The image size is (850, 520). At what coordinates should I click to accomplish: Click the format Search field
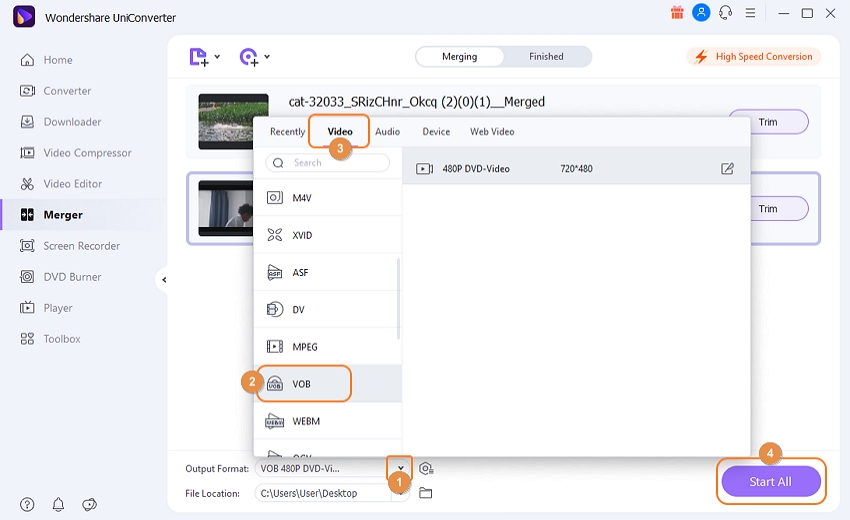point(327,163)
